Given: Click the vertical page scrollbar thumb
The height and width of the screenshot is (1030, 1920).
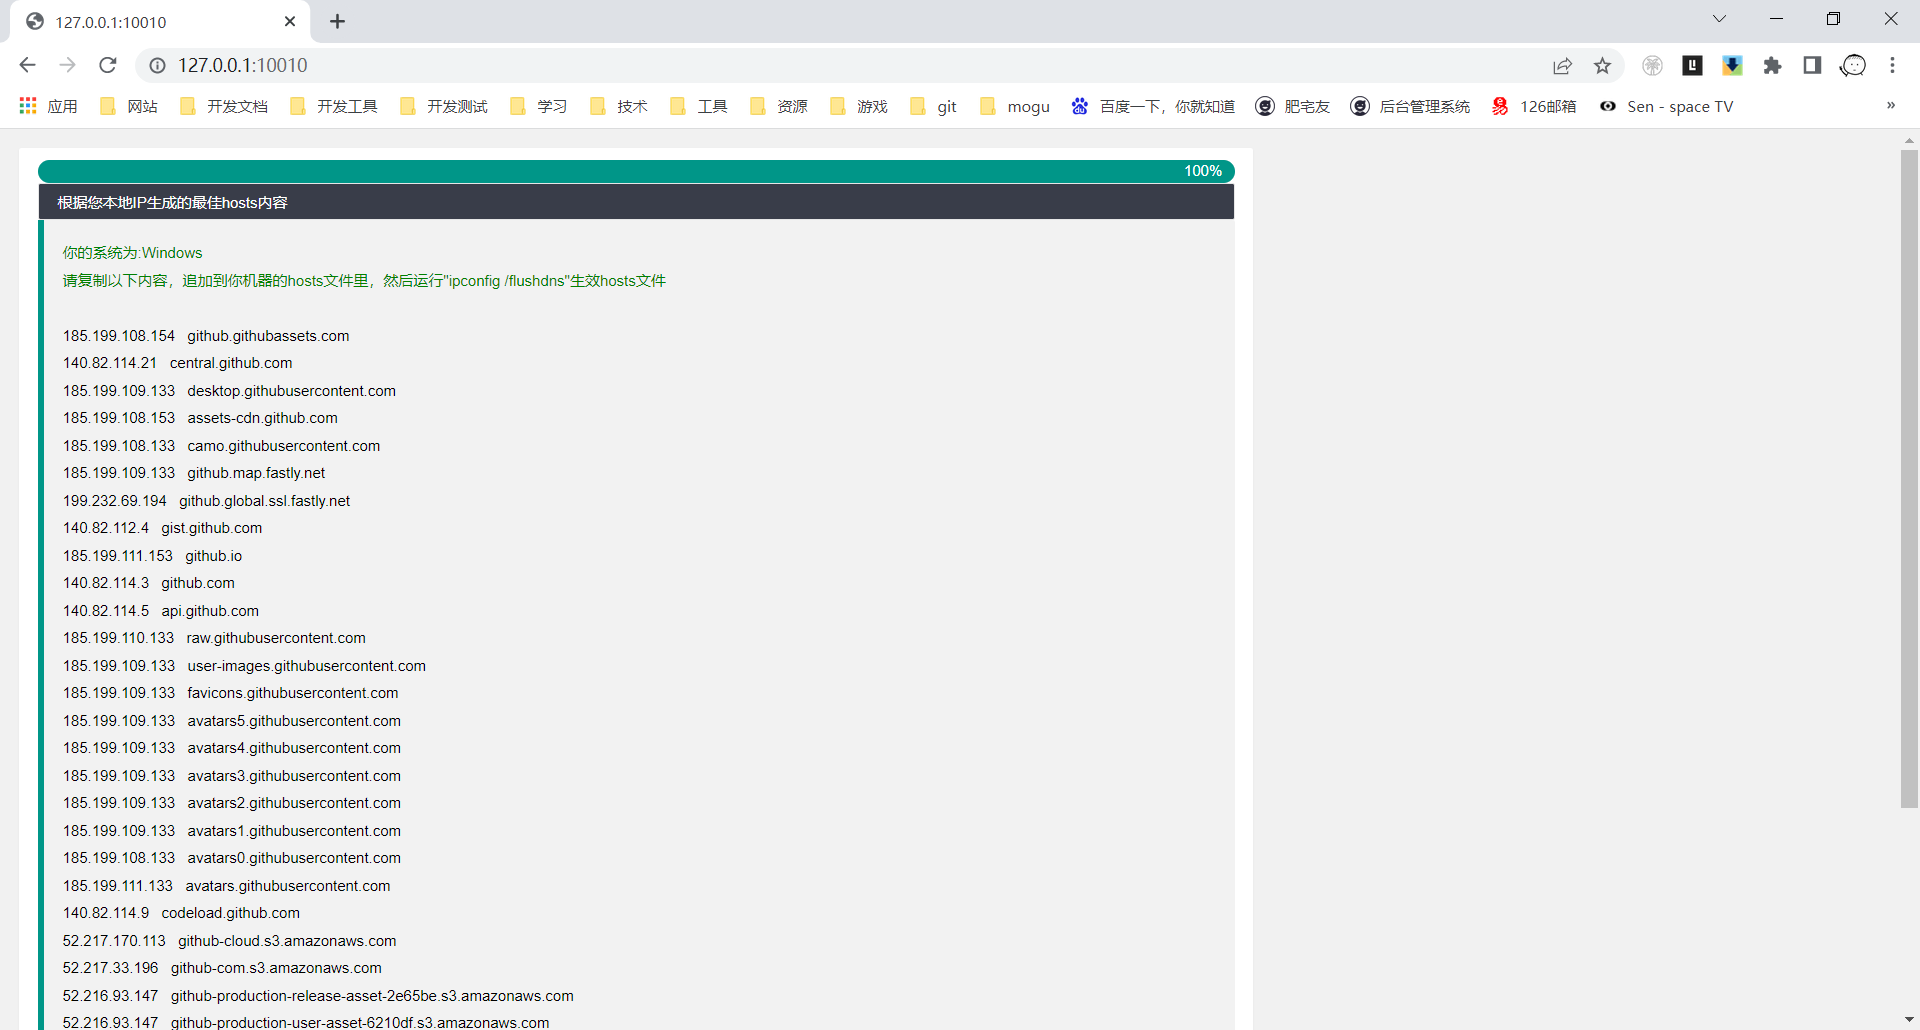Looking at the screenshot, I should [1909, 479].
